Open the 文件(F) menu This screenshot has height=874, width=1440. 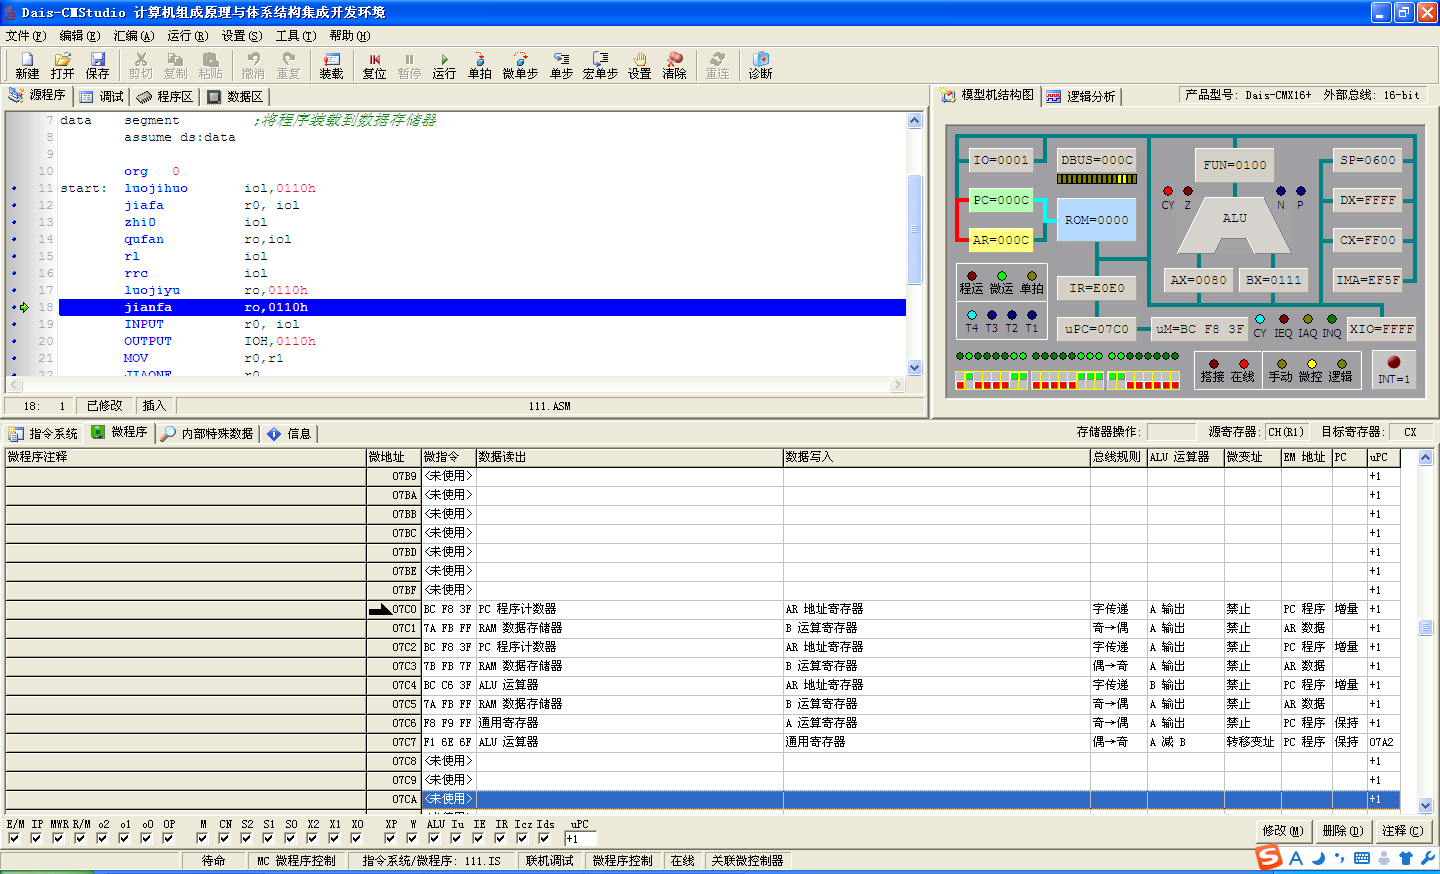(x=26, y=35)
